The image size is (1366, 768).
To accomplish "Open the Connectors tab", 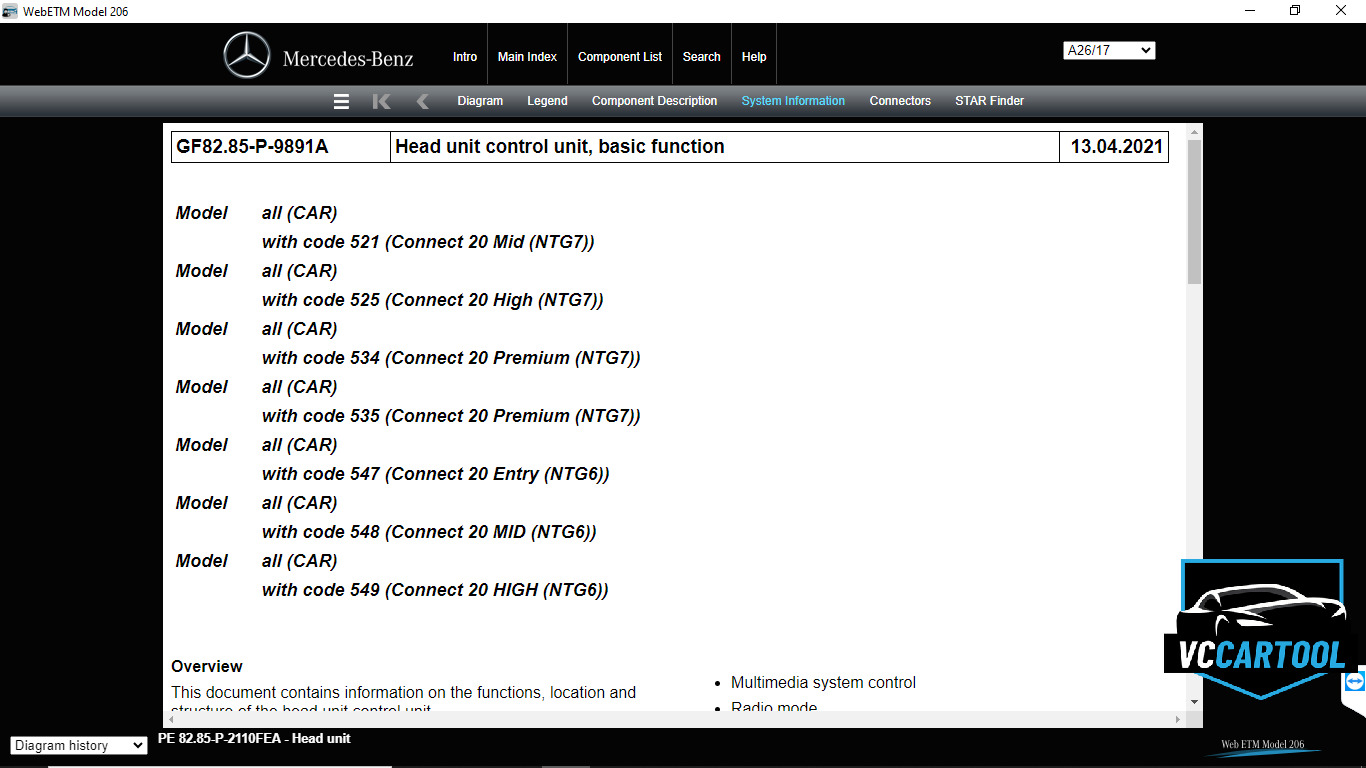I will [900, 100].
